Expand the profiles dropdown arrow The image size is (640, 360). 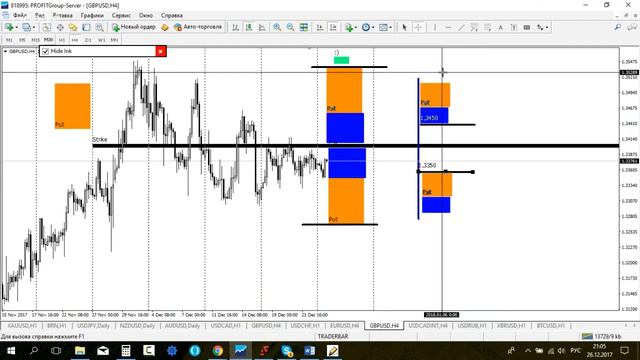point(34,27)
